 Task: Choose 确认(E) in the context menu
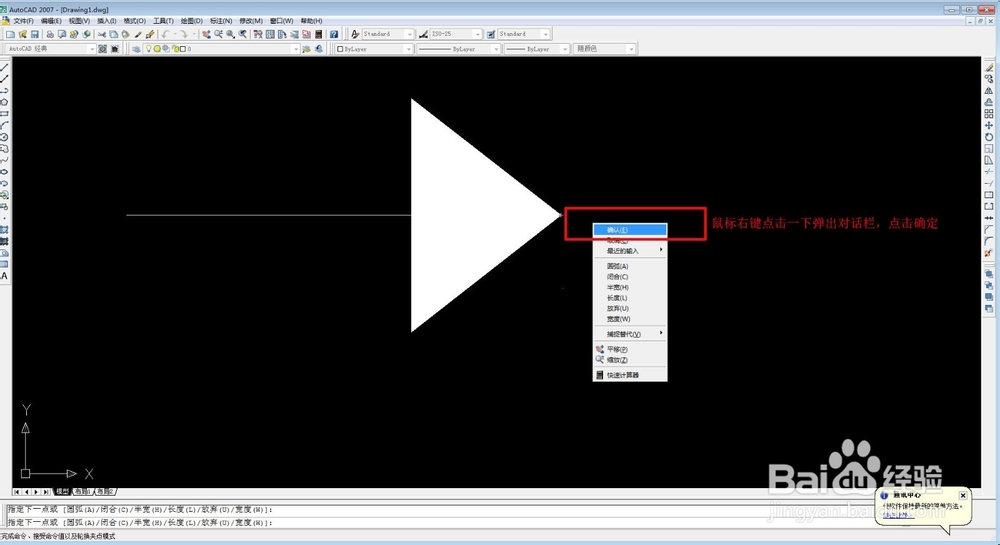pos(630,229)
